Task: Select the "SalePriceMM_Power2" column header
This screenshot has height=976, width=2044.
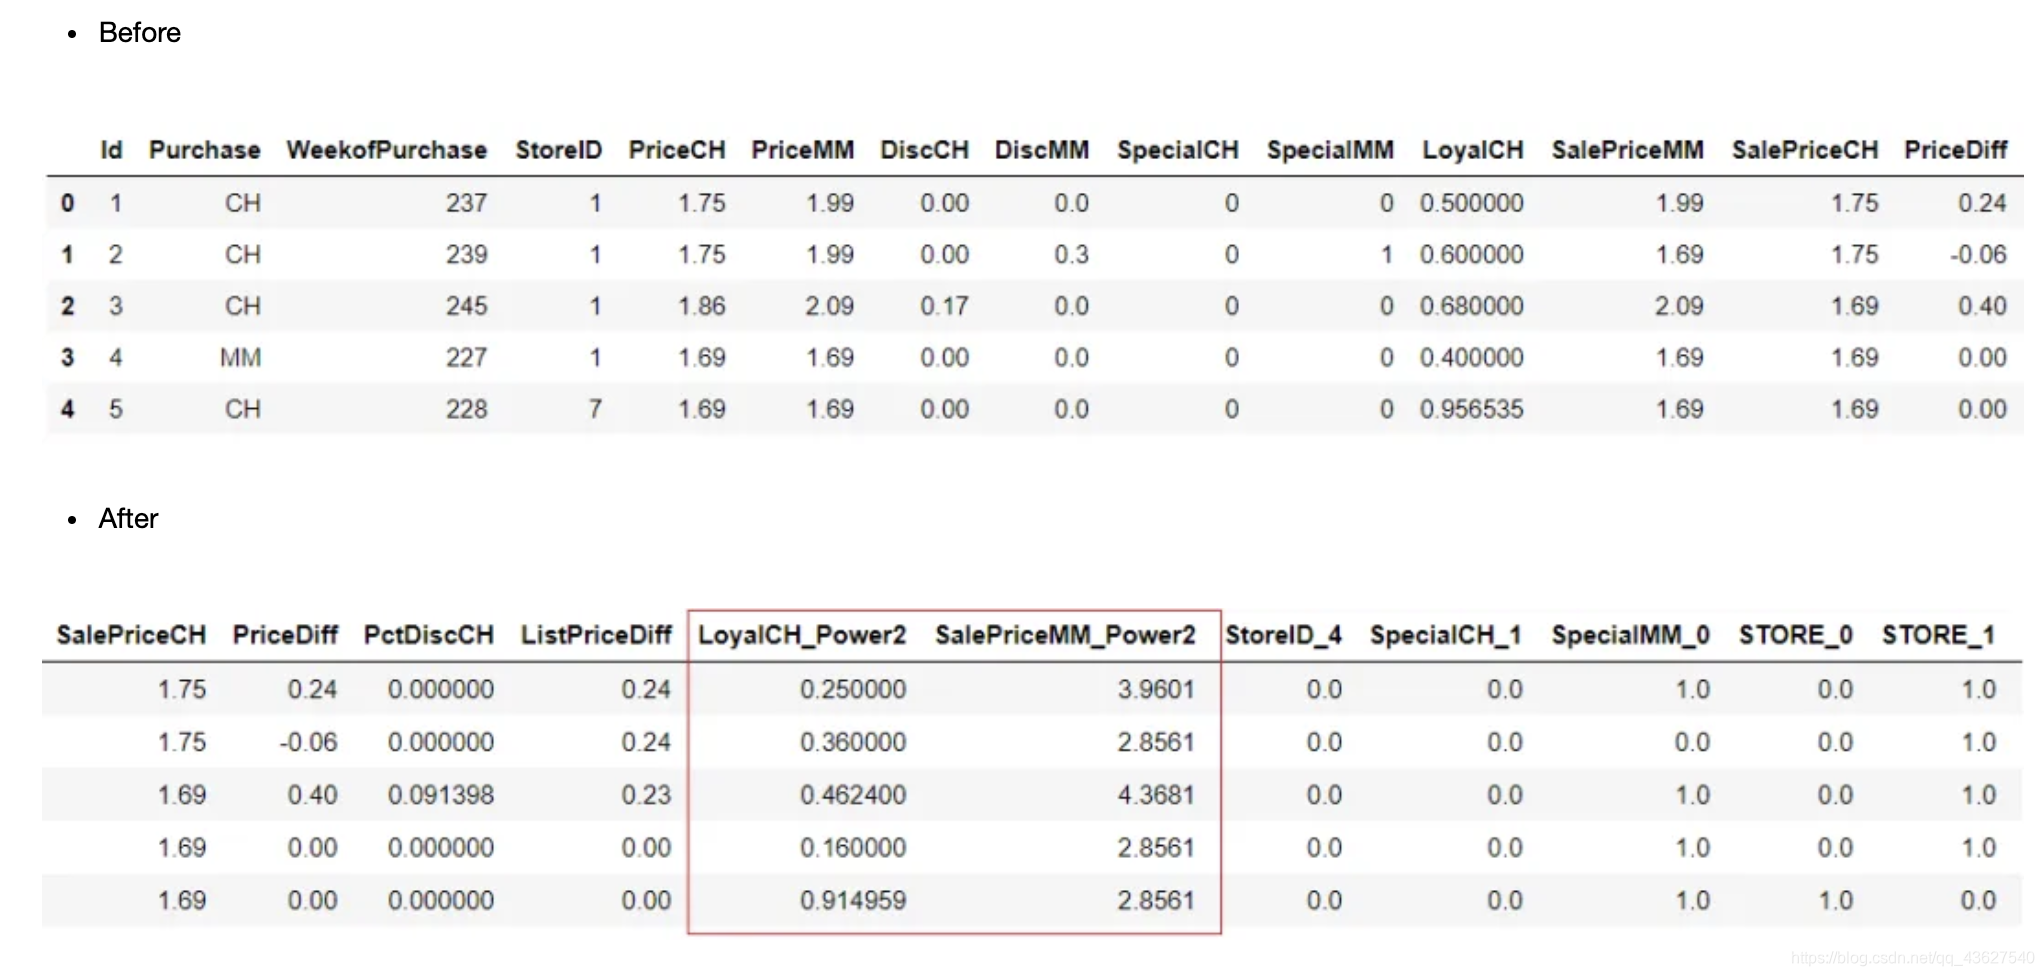Action: pyautogui.click(x=1066, y=635)
